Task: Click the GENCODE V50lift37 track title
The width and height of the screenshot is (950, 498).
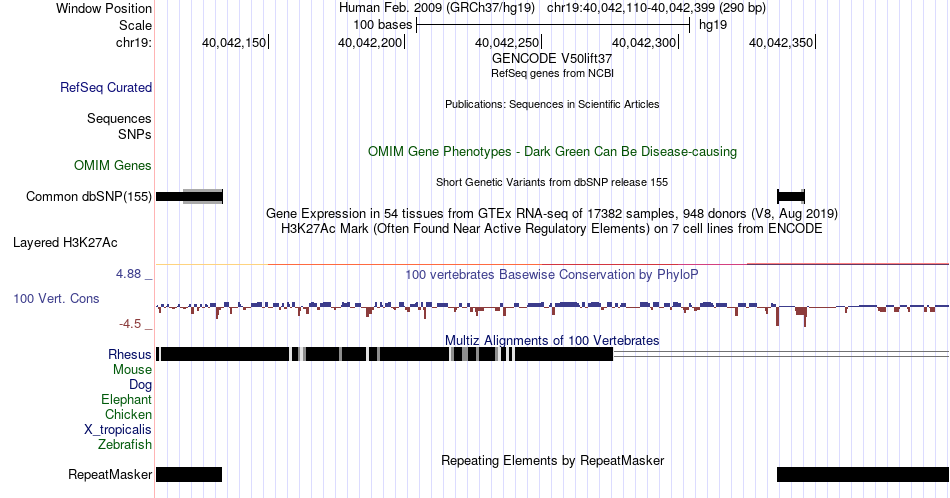Action: pos(552,59)
